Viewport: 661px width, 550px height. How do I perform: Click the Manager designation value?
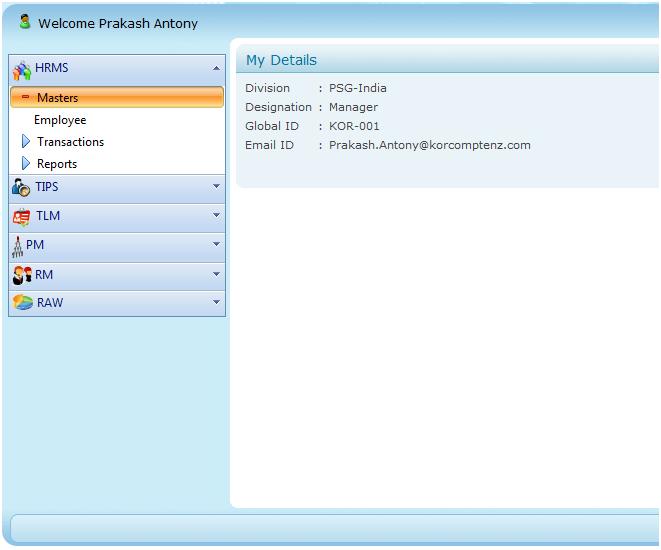tap(353, 107)
